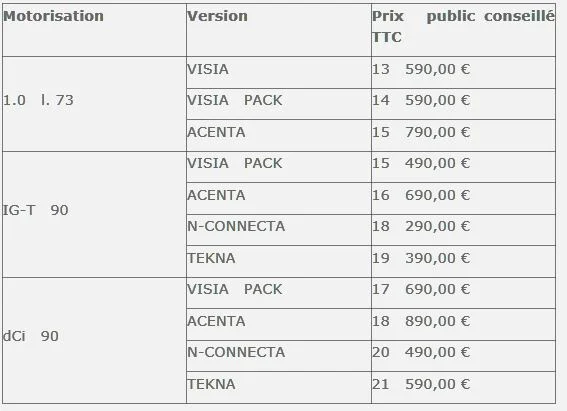Click the 19 390,00 € price cell
Image resolution: width=567 pixels, height=411 pixels.
pyautogui.click(x=464, y=262)
